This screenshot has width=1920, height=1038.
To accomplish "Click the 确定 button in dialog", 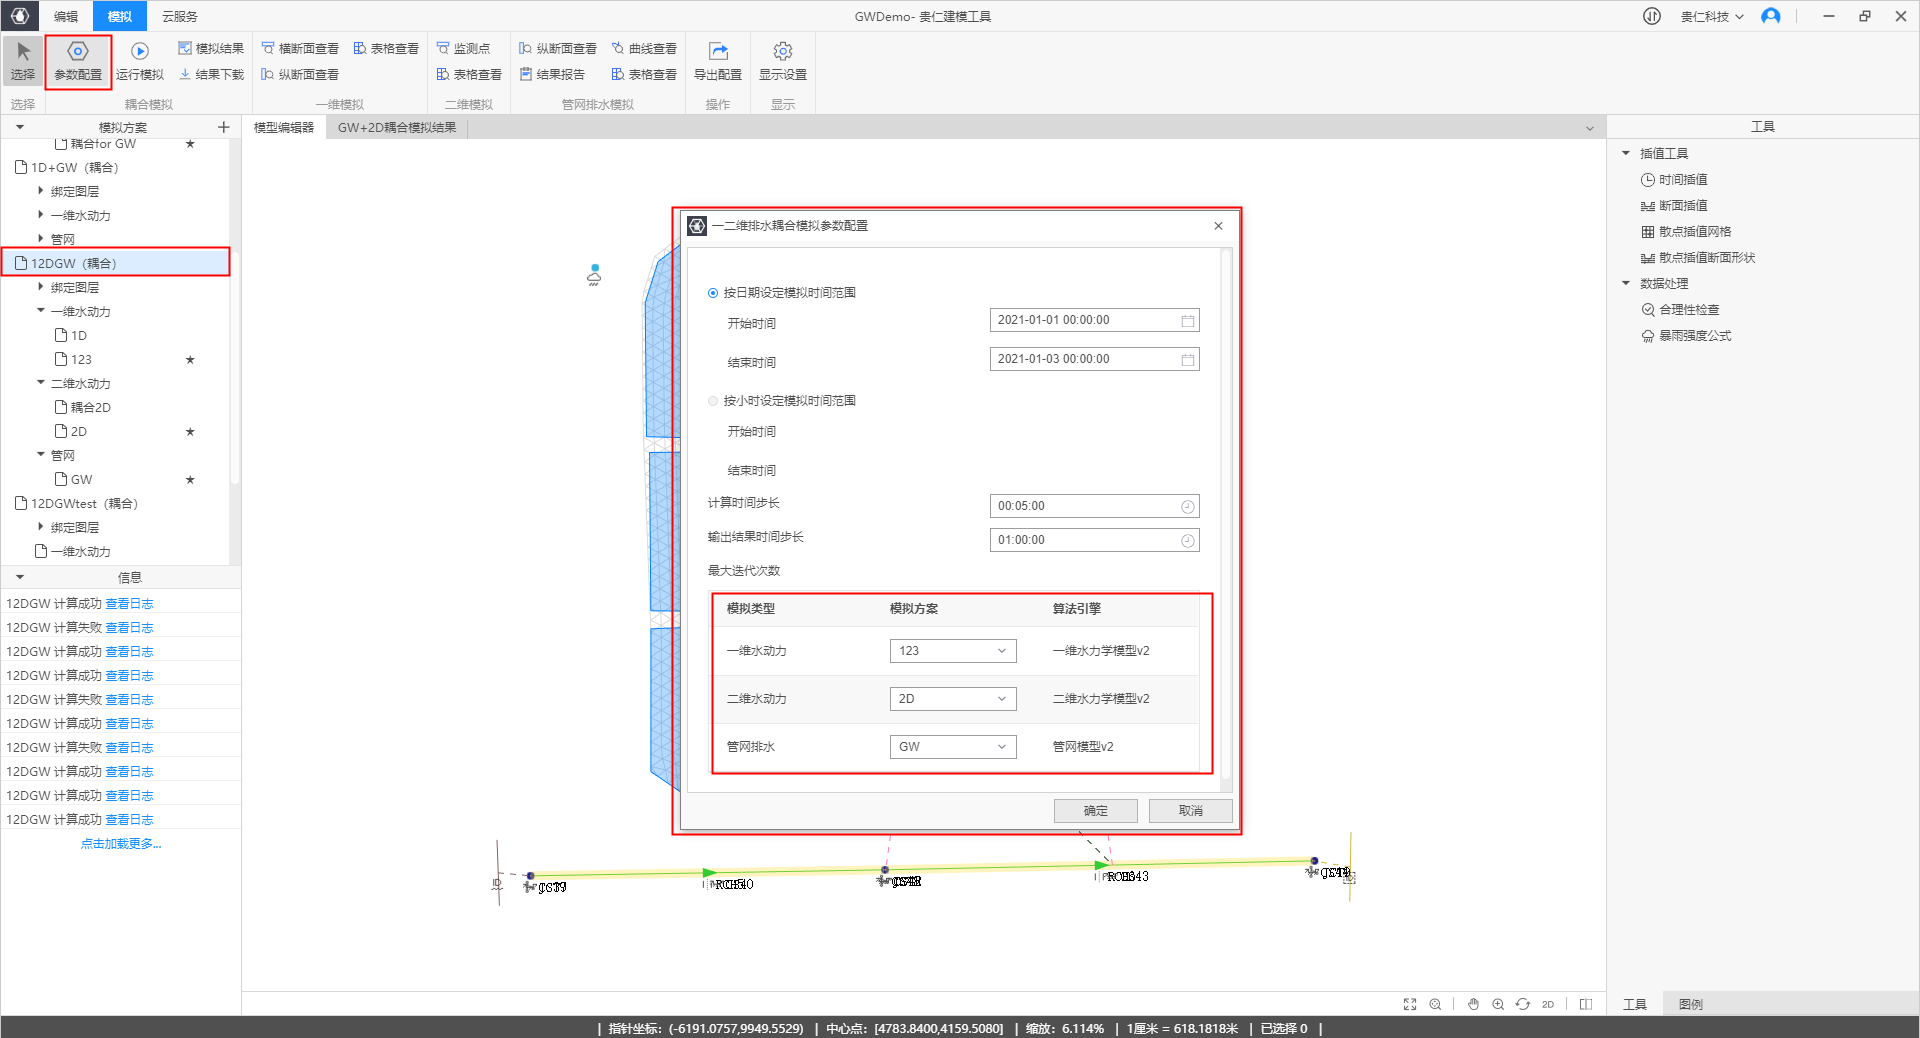I will point(1095,811).
